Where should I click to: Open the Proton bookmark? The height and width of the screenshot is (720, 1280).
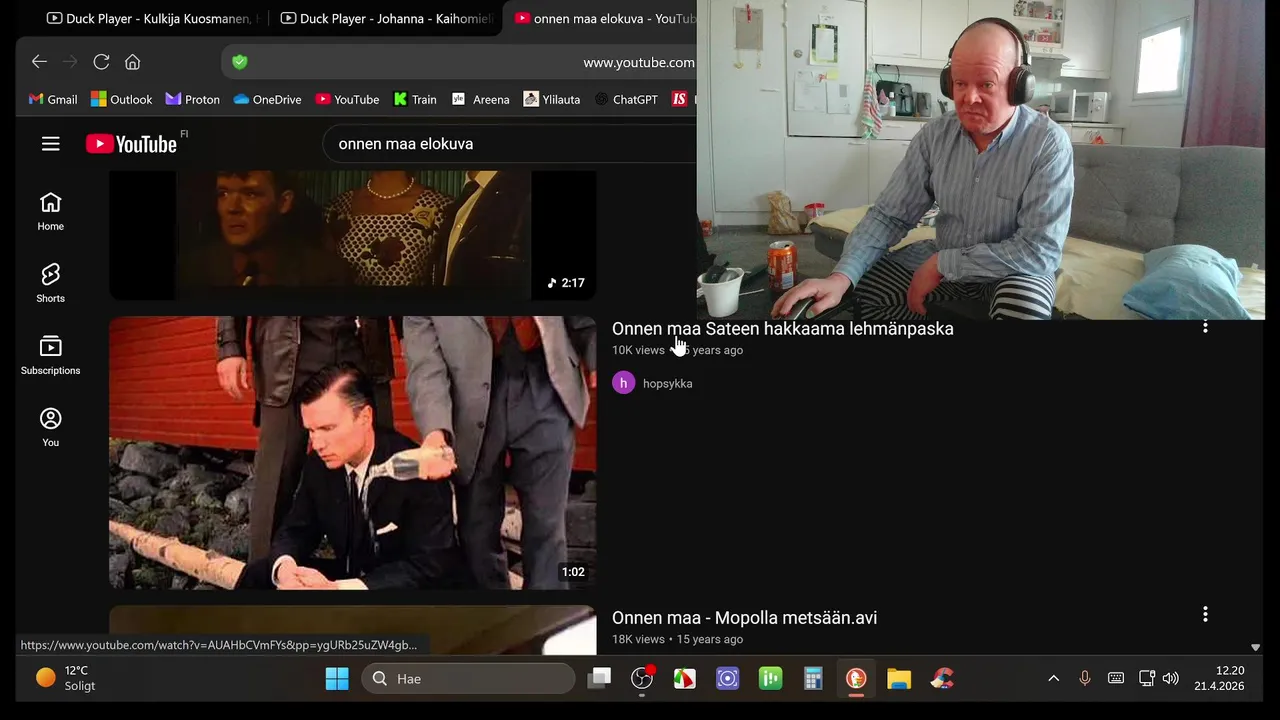click(x=193, y=99)
